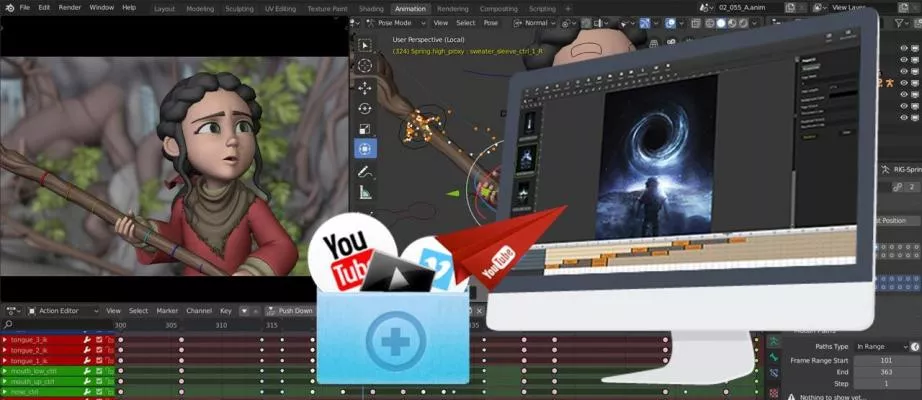Select the Rotate tool

point(365,109)
